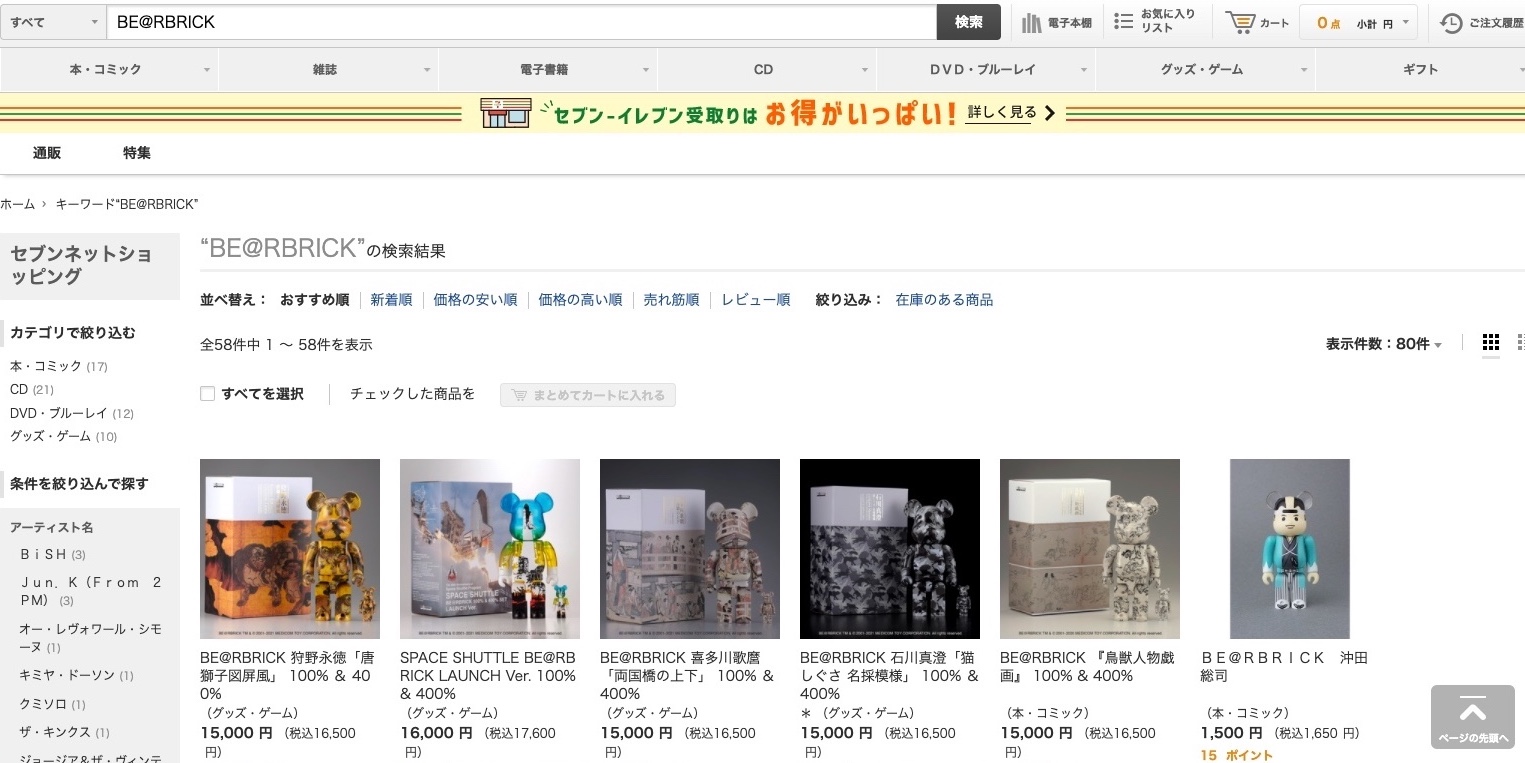
Task: Filter category DVD・ブルーレイ (12)
Action: click(x=72, y=413)
